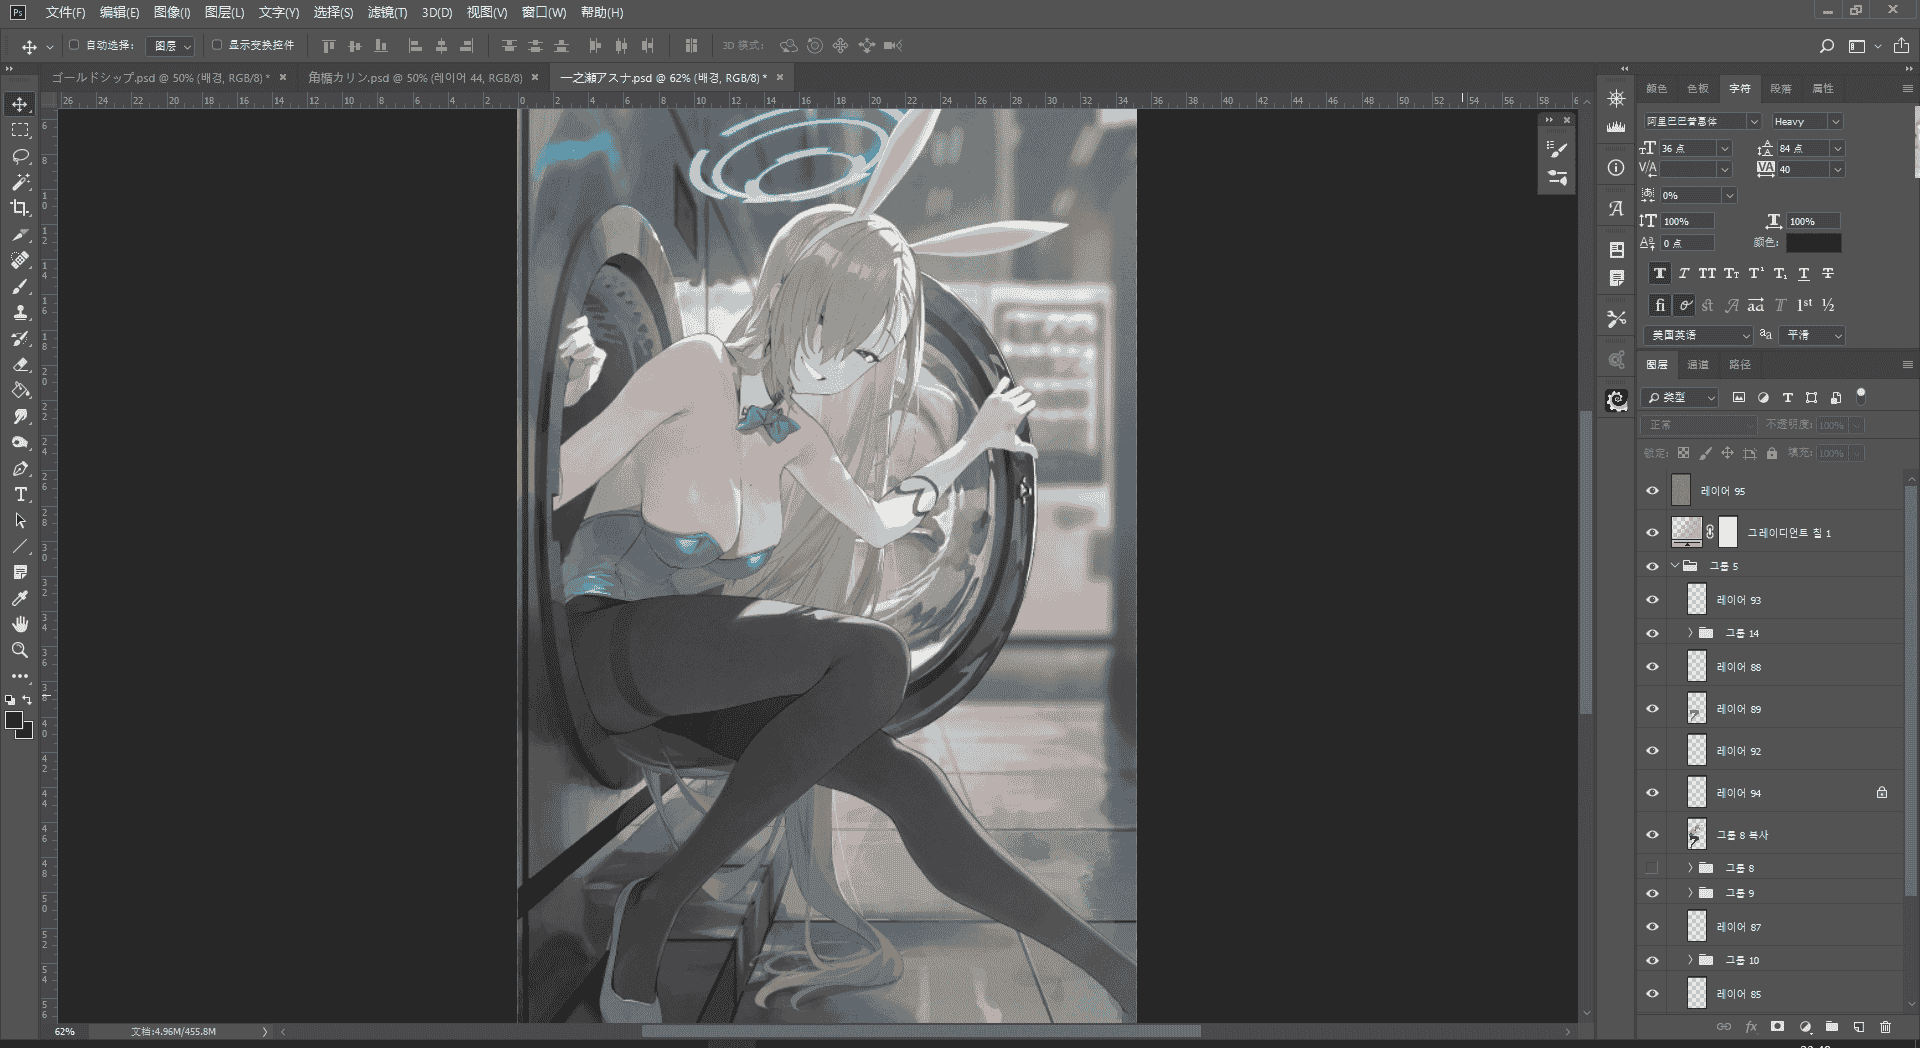Select the Brush tool
This screenshot has height=1048, width=1920.
pos(20,287)
